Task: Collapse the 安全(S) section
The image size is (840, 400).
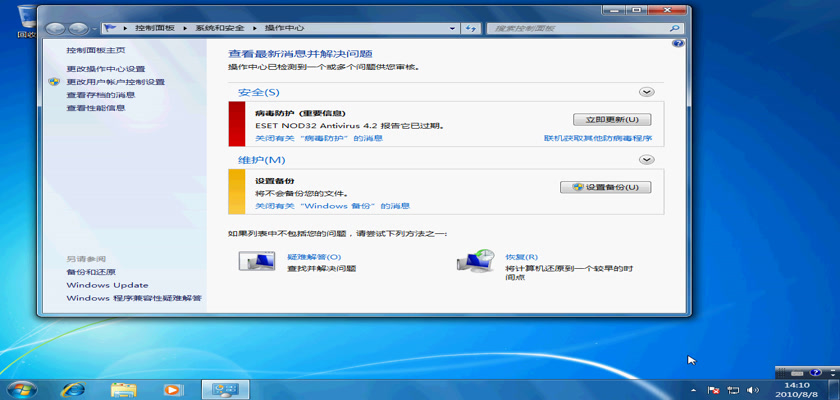Action: pyautogui.click(x=646, y=92)
